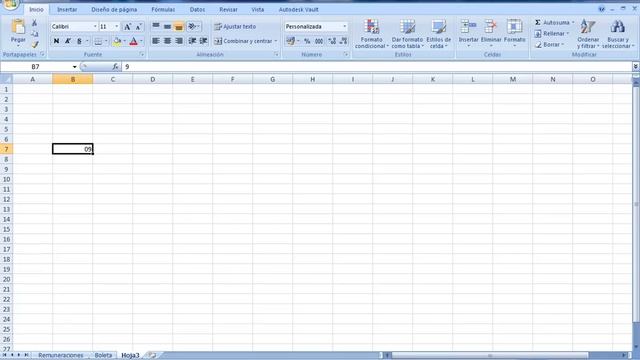Viewport: 640px width, 360px height.
Task: Switch to the Insertar ribbon tab
Action: 67,9
